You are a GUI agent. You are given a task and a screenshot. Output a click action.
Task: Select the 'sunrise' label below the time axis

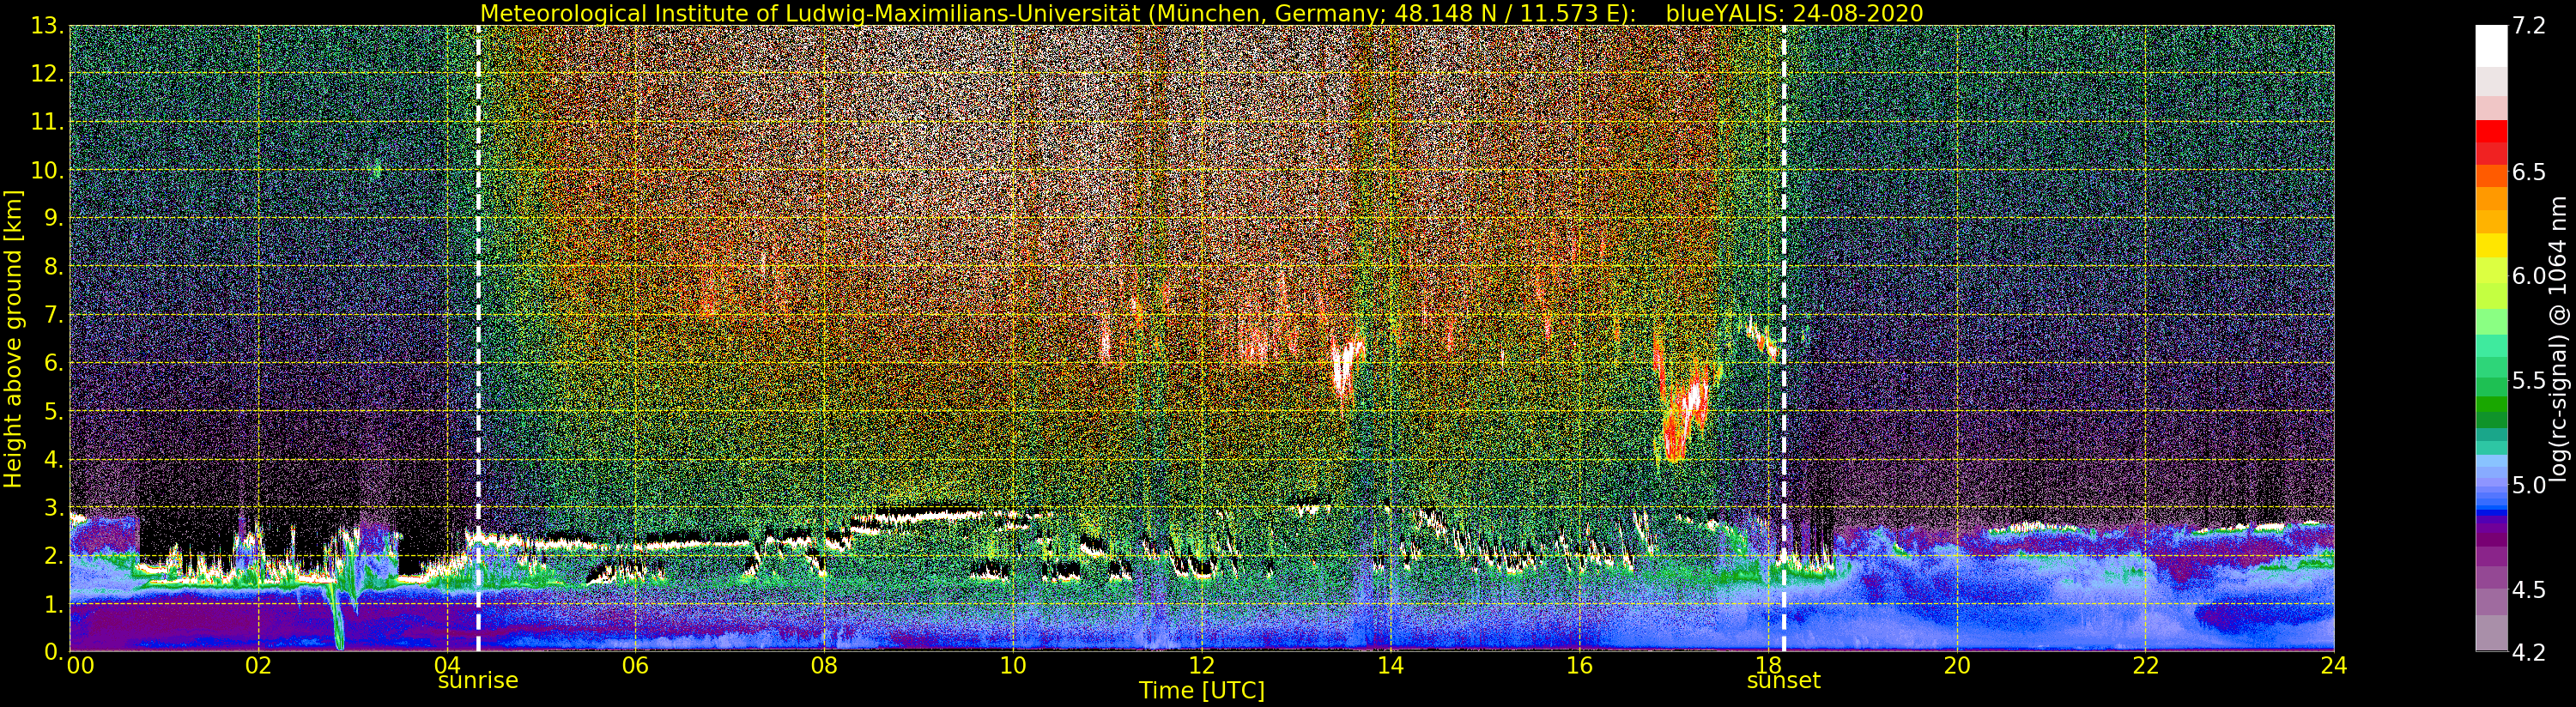click(x=478, y=681)
